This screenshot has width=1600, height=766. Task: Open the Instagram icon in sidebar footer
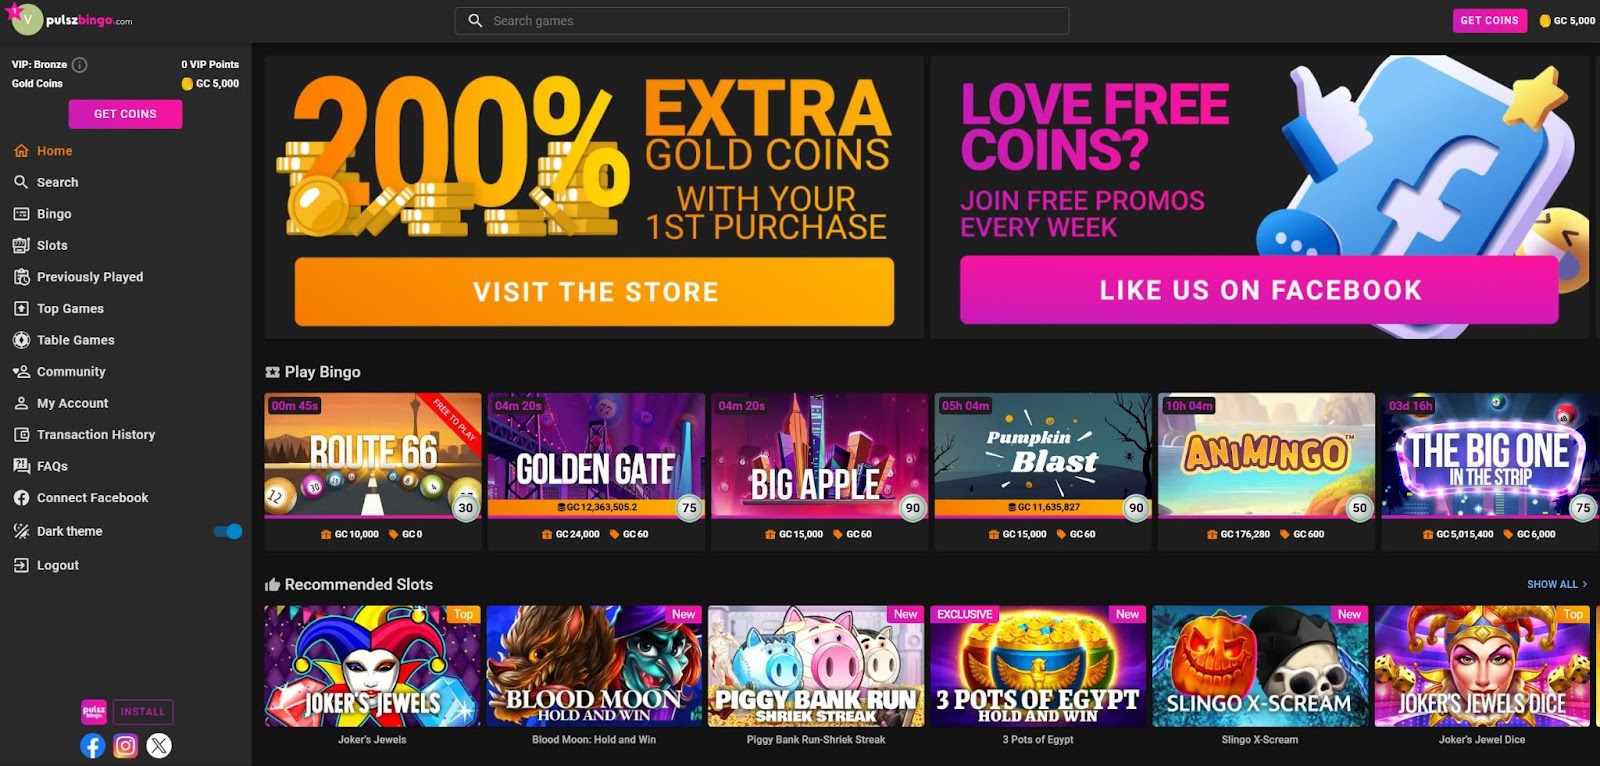(x=125, y=746)
